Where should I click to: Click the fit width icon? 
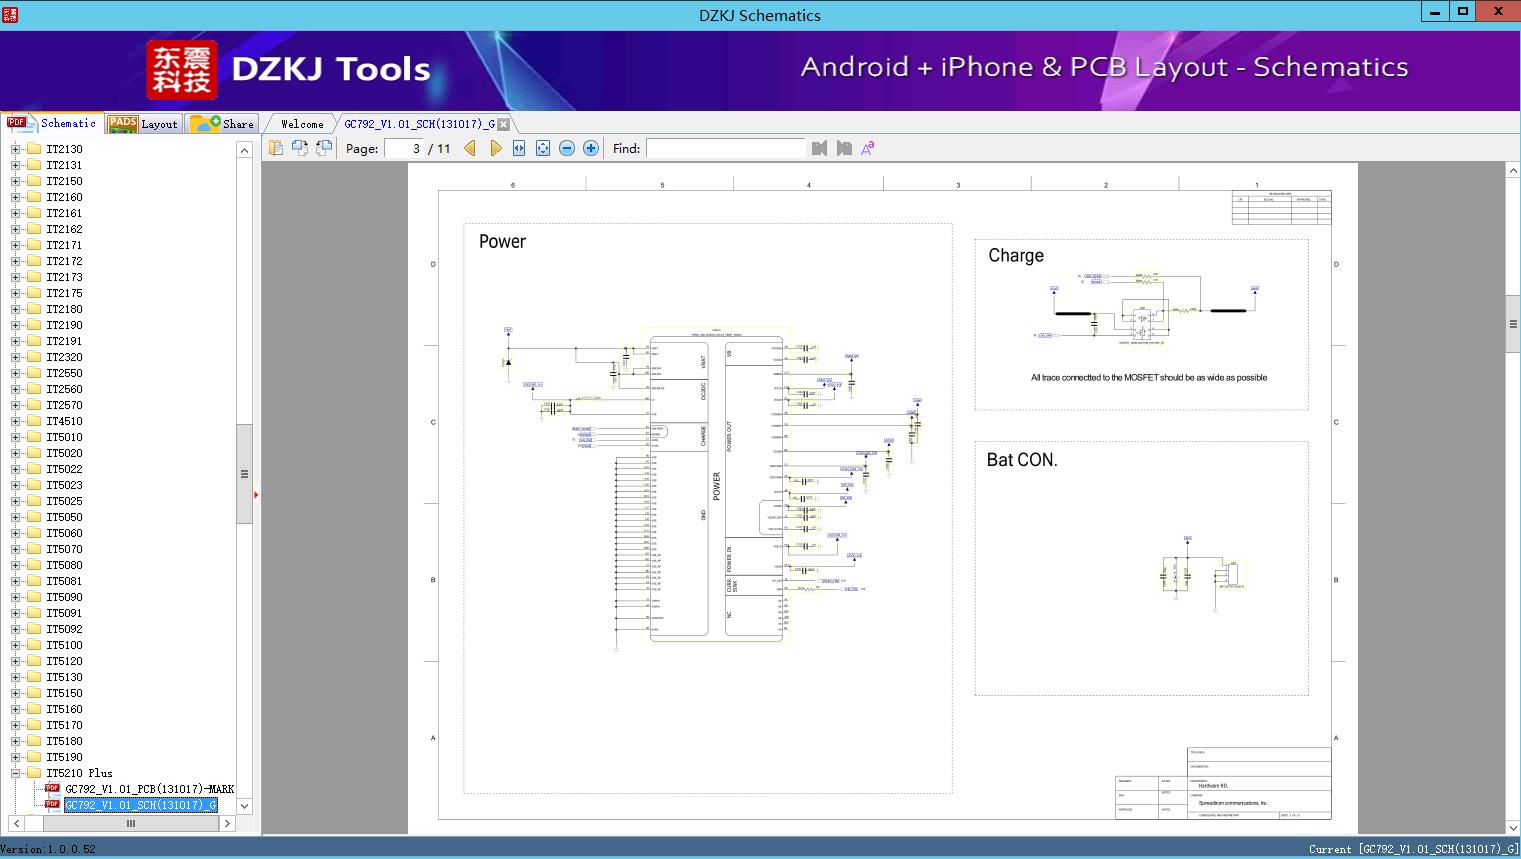pos(519,148)
